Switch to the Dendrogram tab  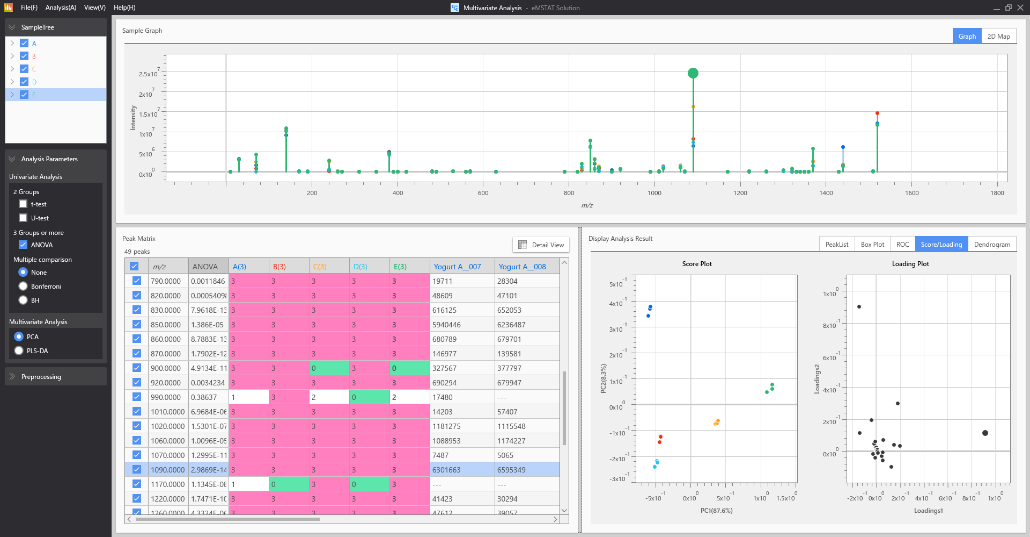[x=992, y=244]
